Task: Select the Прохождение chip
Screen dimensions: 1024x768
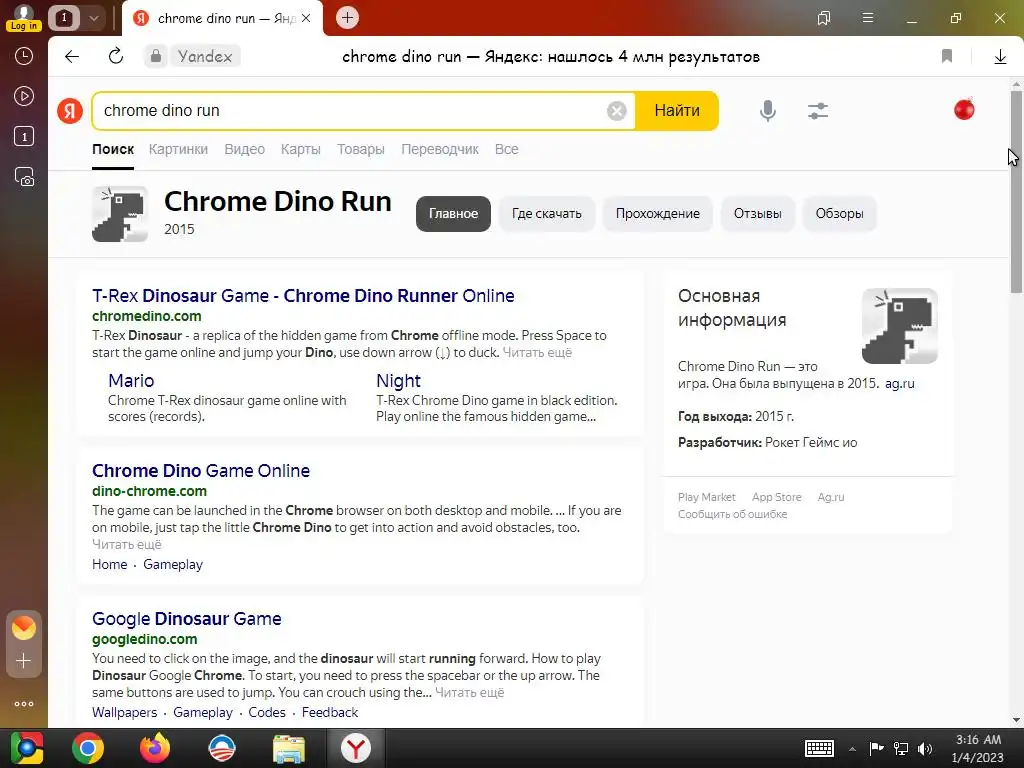Action: pos(658,214)
